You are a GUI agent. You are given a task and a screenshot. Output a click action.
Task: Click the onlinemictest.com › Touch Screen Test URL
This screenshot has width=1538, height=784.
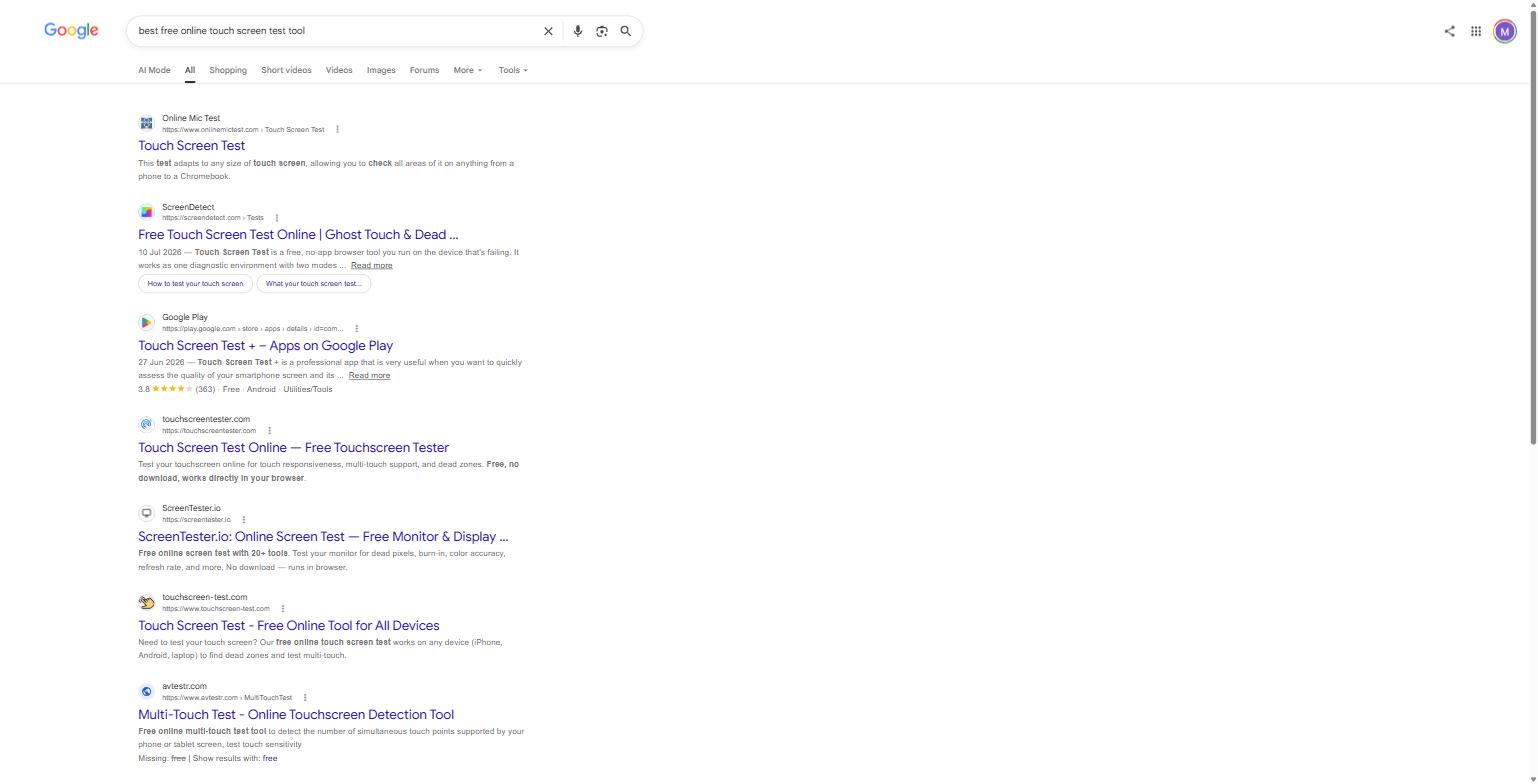tap(243, 129)
